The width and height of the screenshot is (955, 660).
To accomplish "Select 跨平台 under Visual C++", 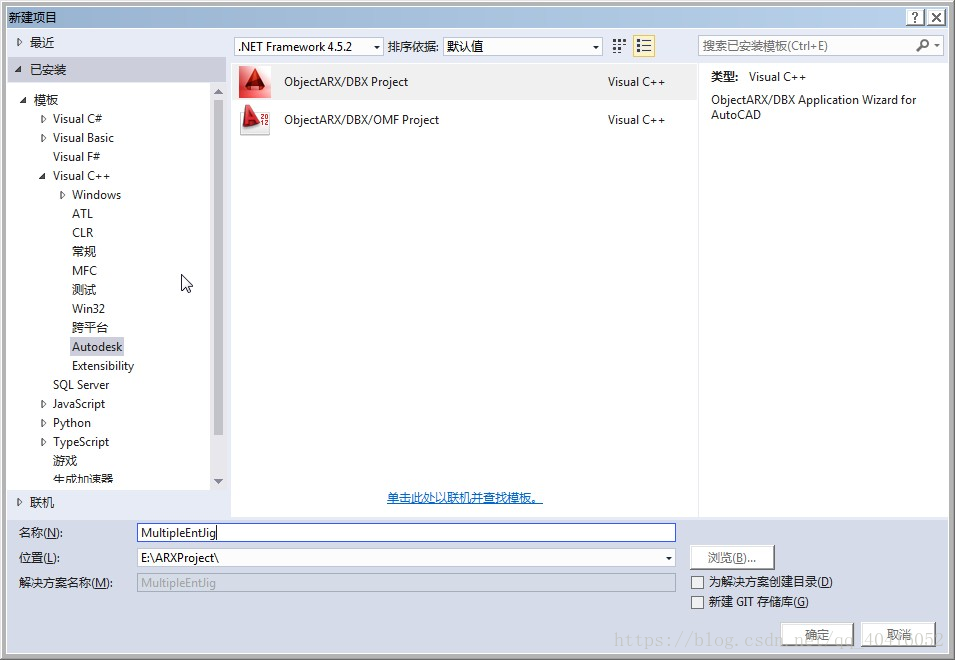I will click(x=90, y=328).
